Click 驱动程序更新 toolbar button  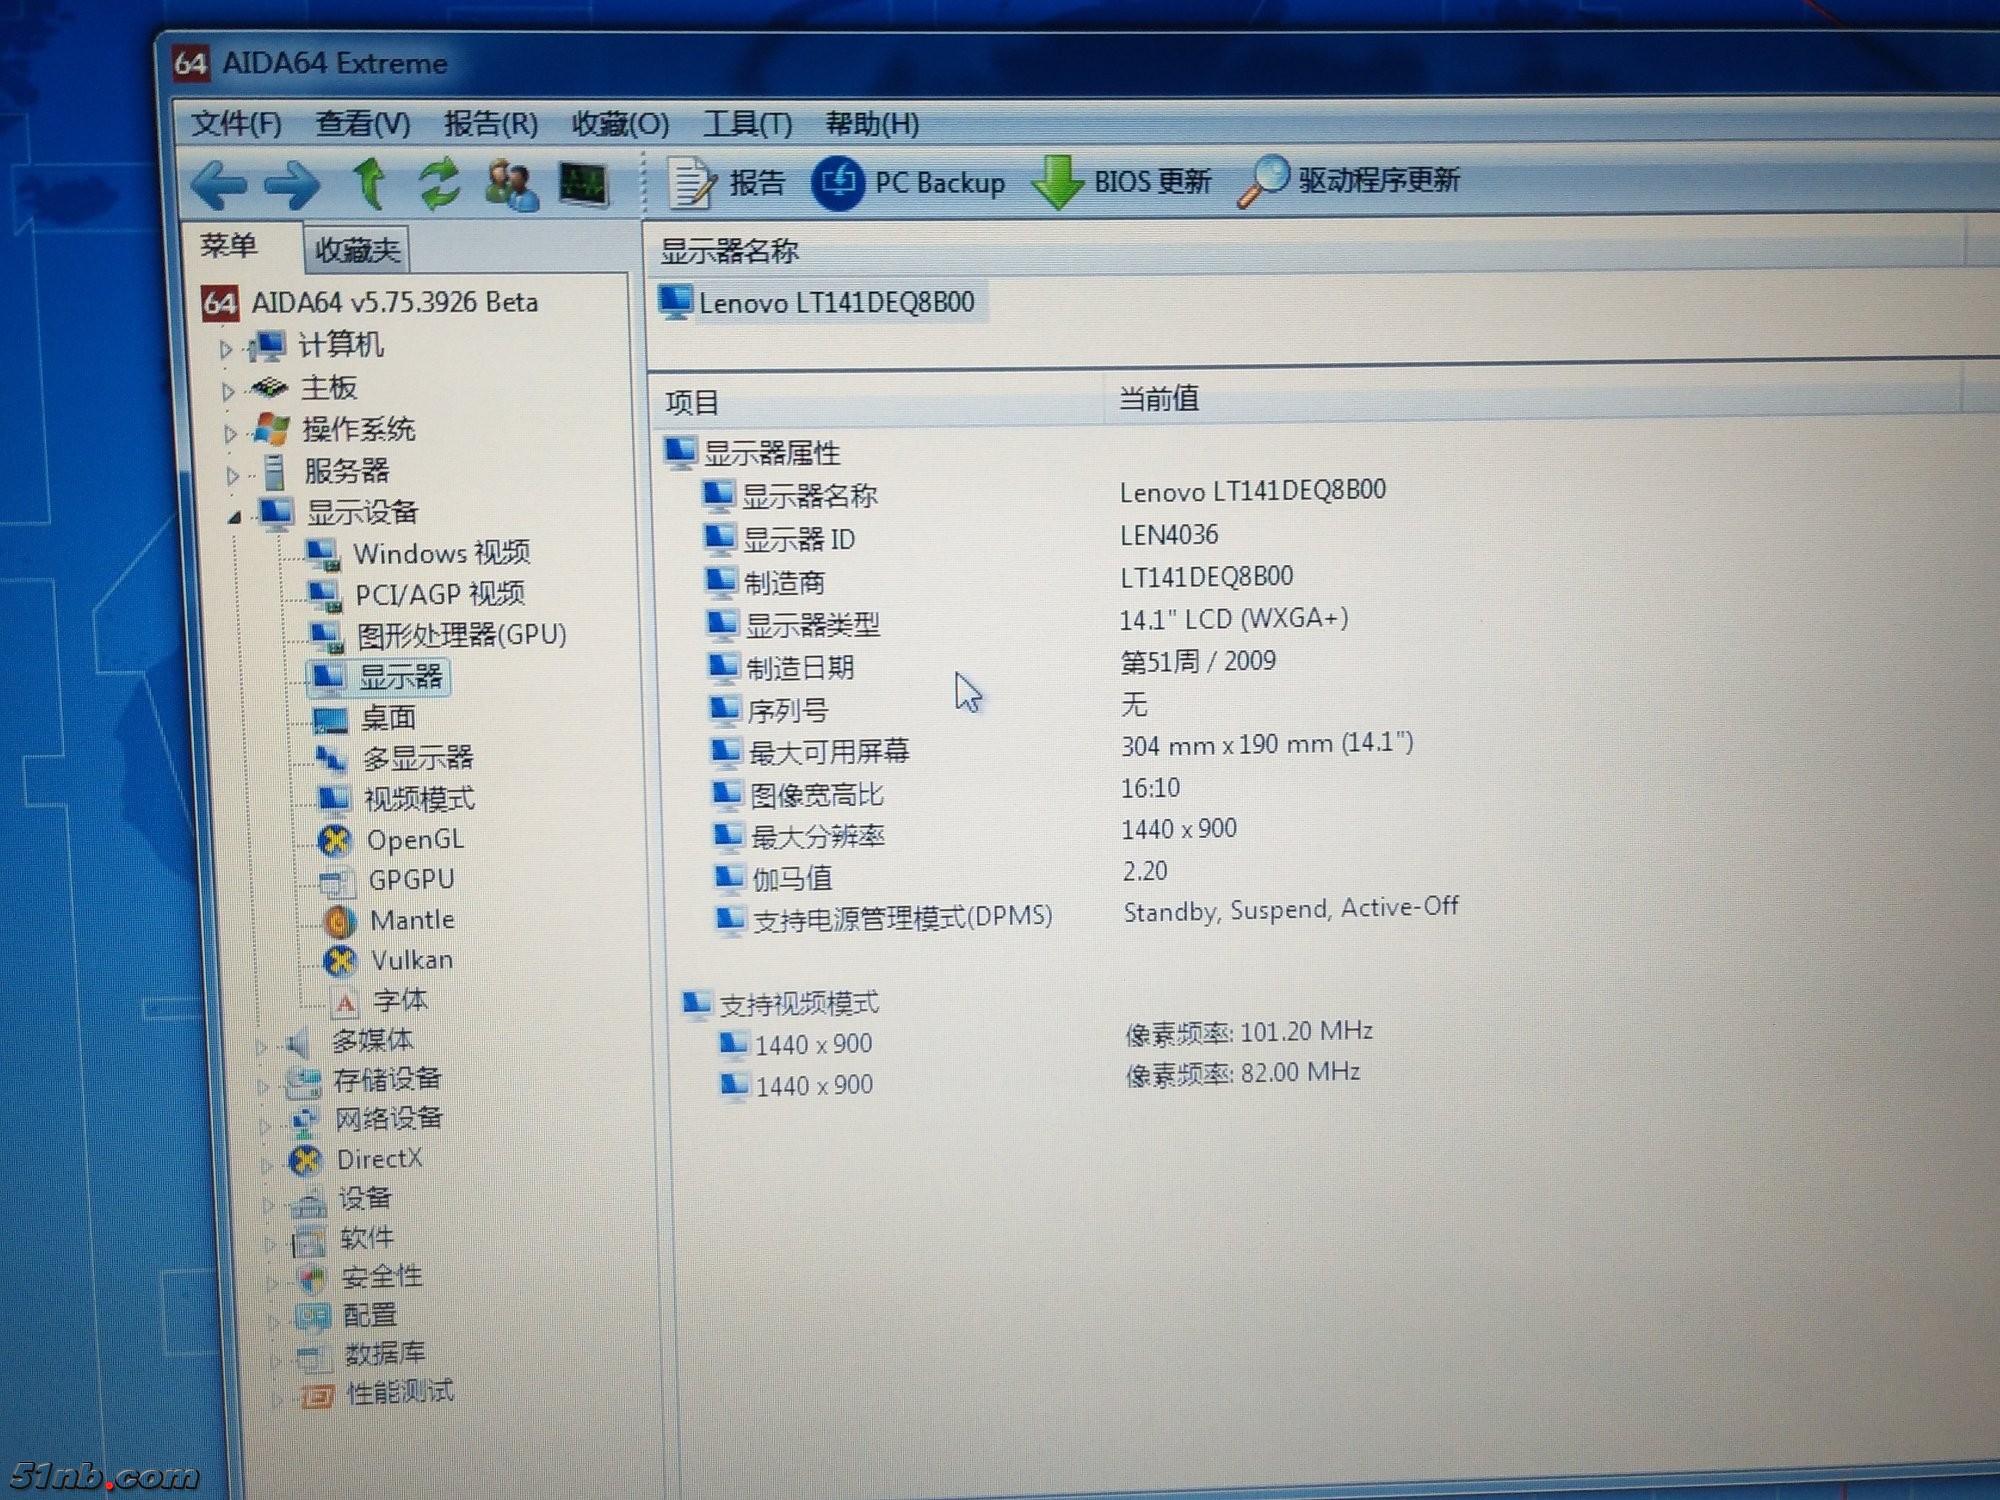pyautogui.click(x=1349, y=180)
